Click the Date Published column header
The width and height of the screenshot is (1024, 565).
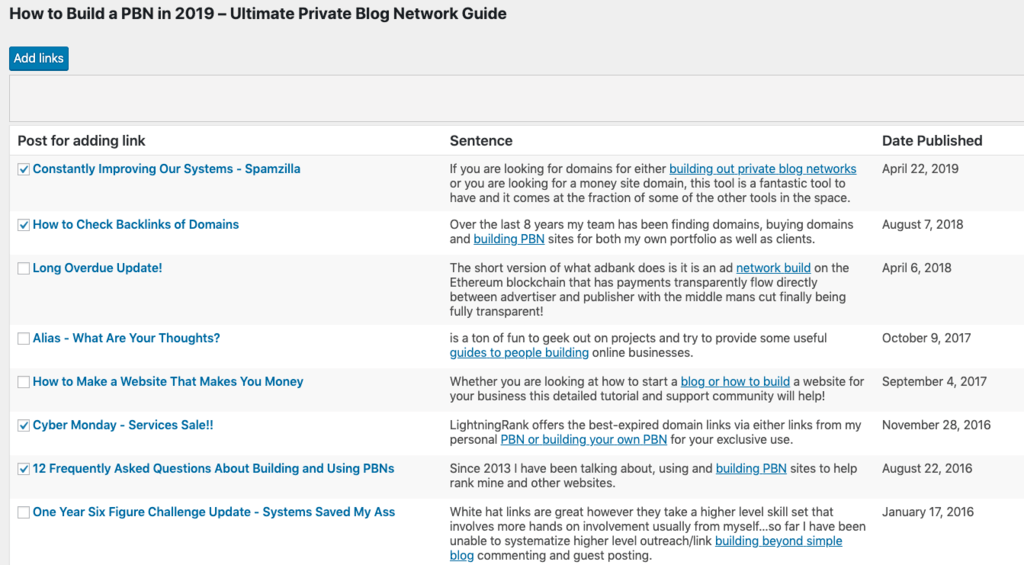pyautogui.click(x=932, y=140)
